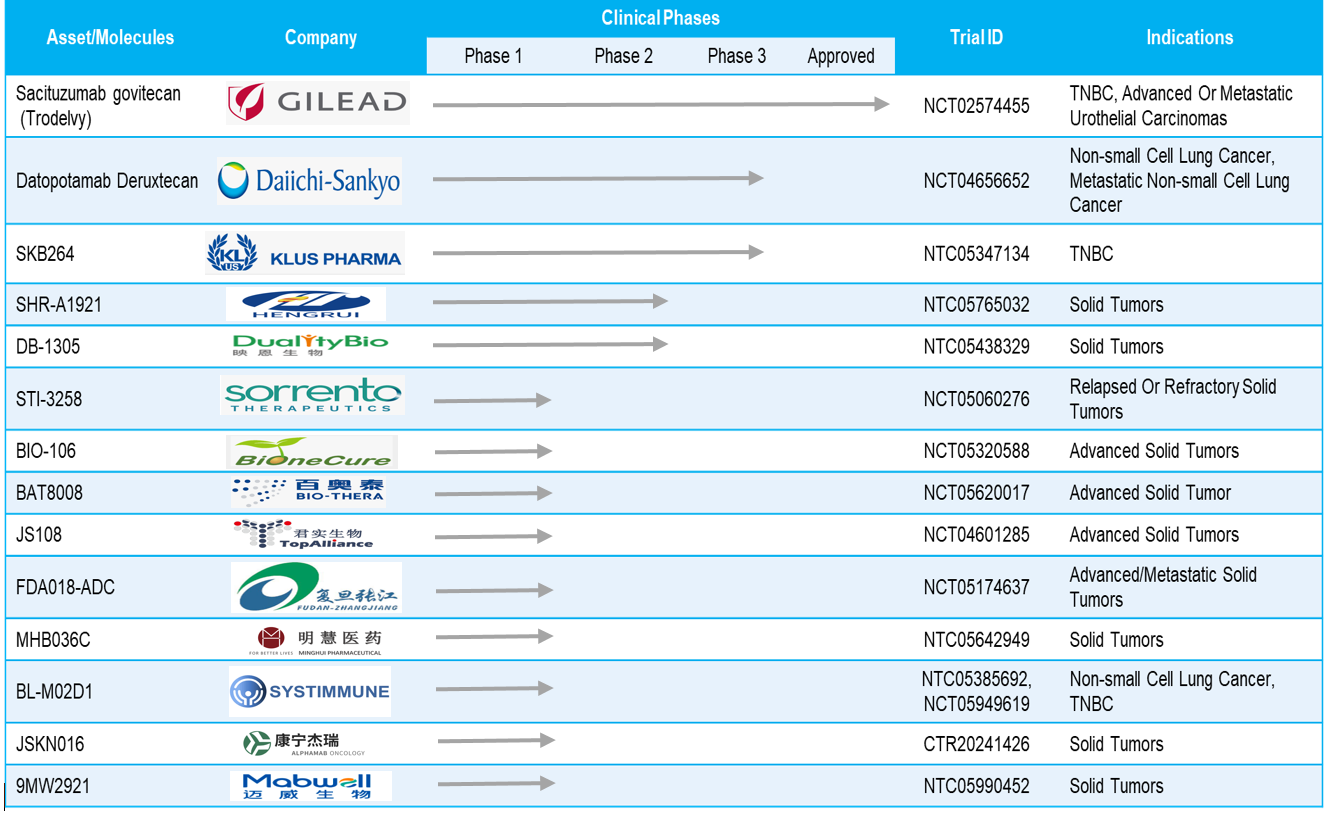Viewport: 1326px width, 814px height.
Task: Select the Mabwell logo
Action: [x=310, y=785]
